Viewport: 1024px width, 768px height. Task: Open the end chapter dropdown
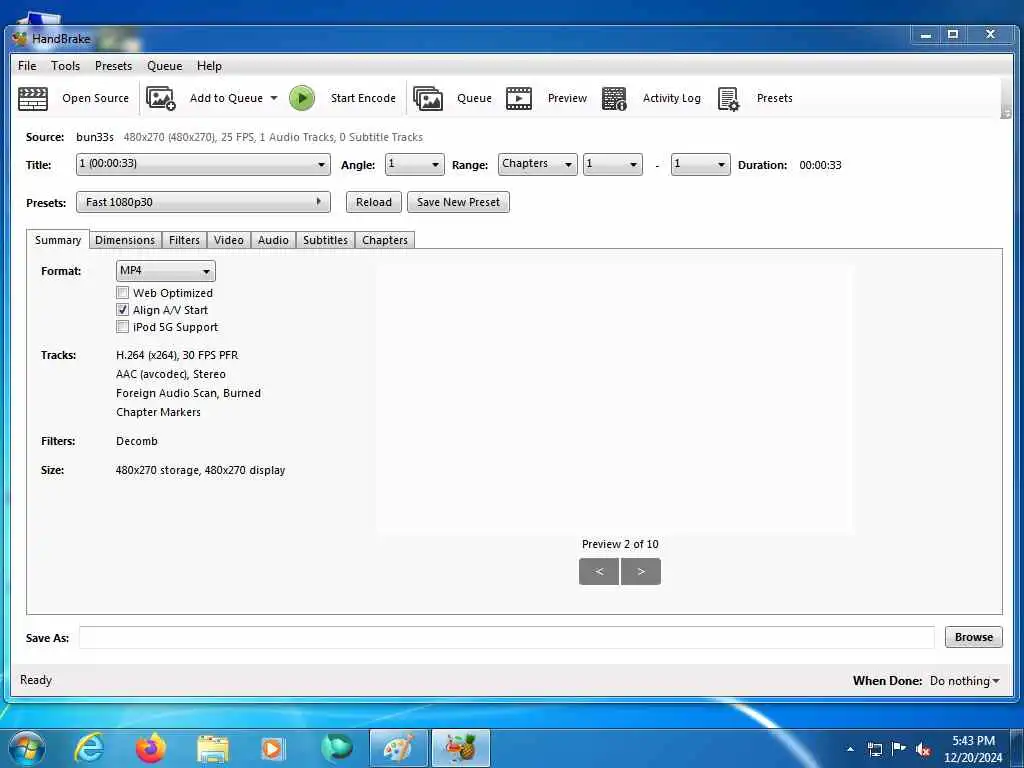pyautogui.click(x=700, y=164)
